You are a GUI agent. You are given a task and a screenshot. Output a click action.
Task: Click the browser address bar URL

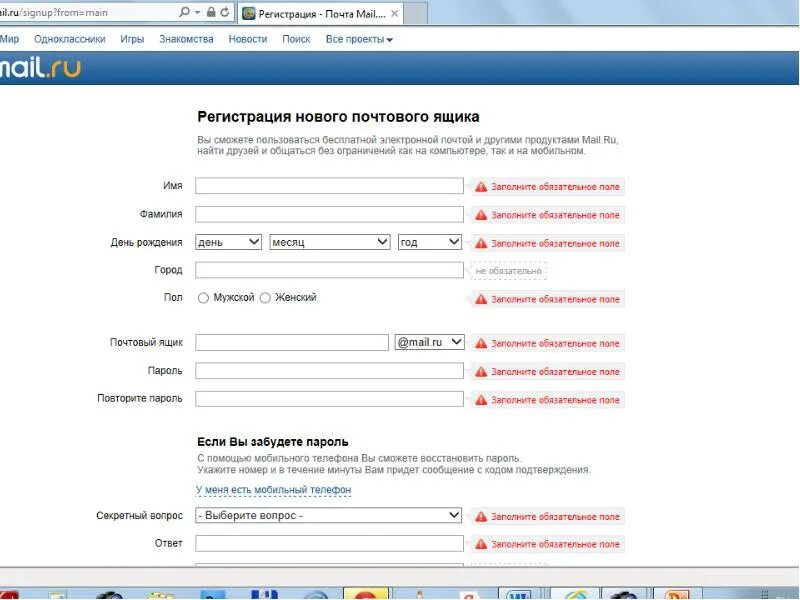pyautogui.click(x=54, y=12)
